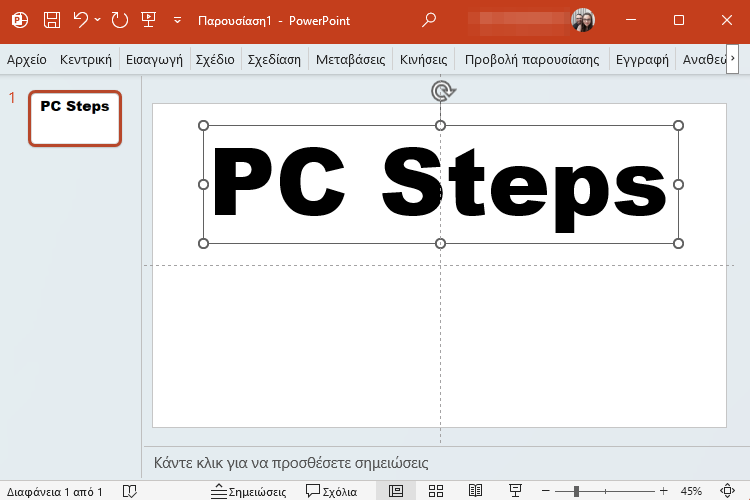Click the PowerPoint app icon in title bar
The height and width of the screenshot is (500, 750).
[x=20, y=20]
